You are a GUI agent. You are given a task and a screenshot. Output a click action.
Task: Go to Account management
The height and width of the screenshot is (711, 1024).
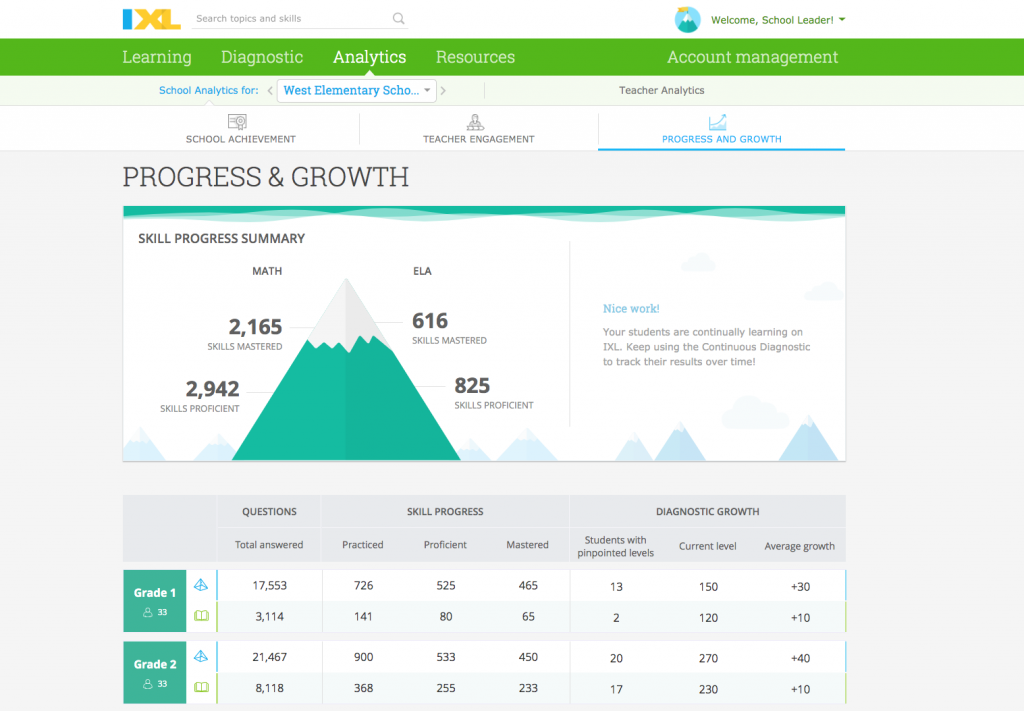[x=752, y=57]
